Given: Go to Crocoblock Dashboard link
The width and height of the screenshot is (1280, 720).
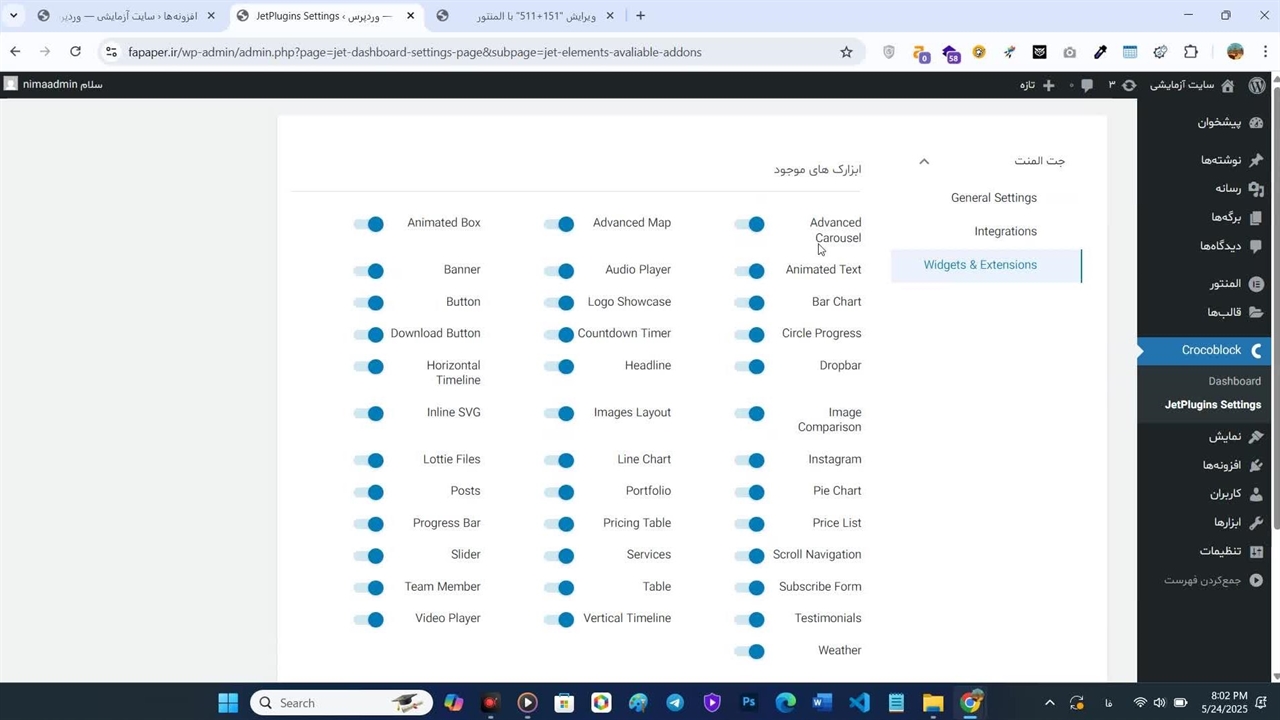Looking at the screenshot, I should point(1234,381).
